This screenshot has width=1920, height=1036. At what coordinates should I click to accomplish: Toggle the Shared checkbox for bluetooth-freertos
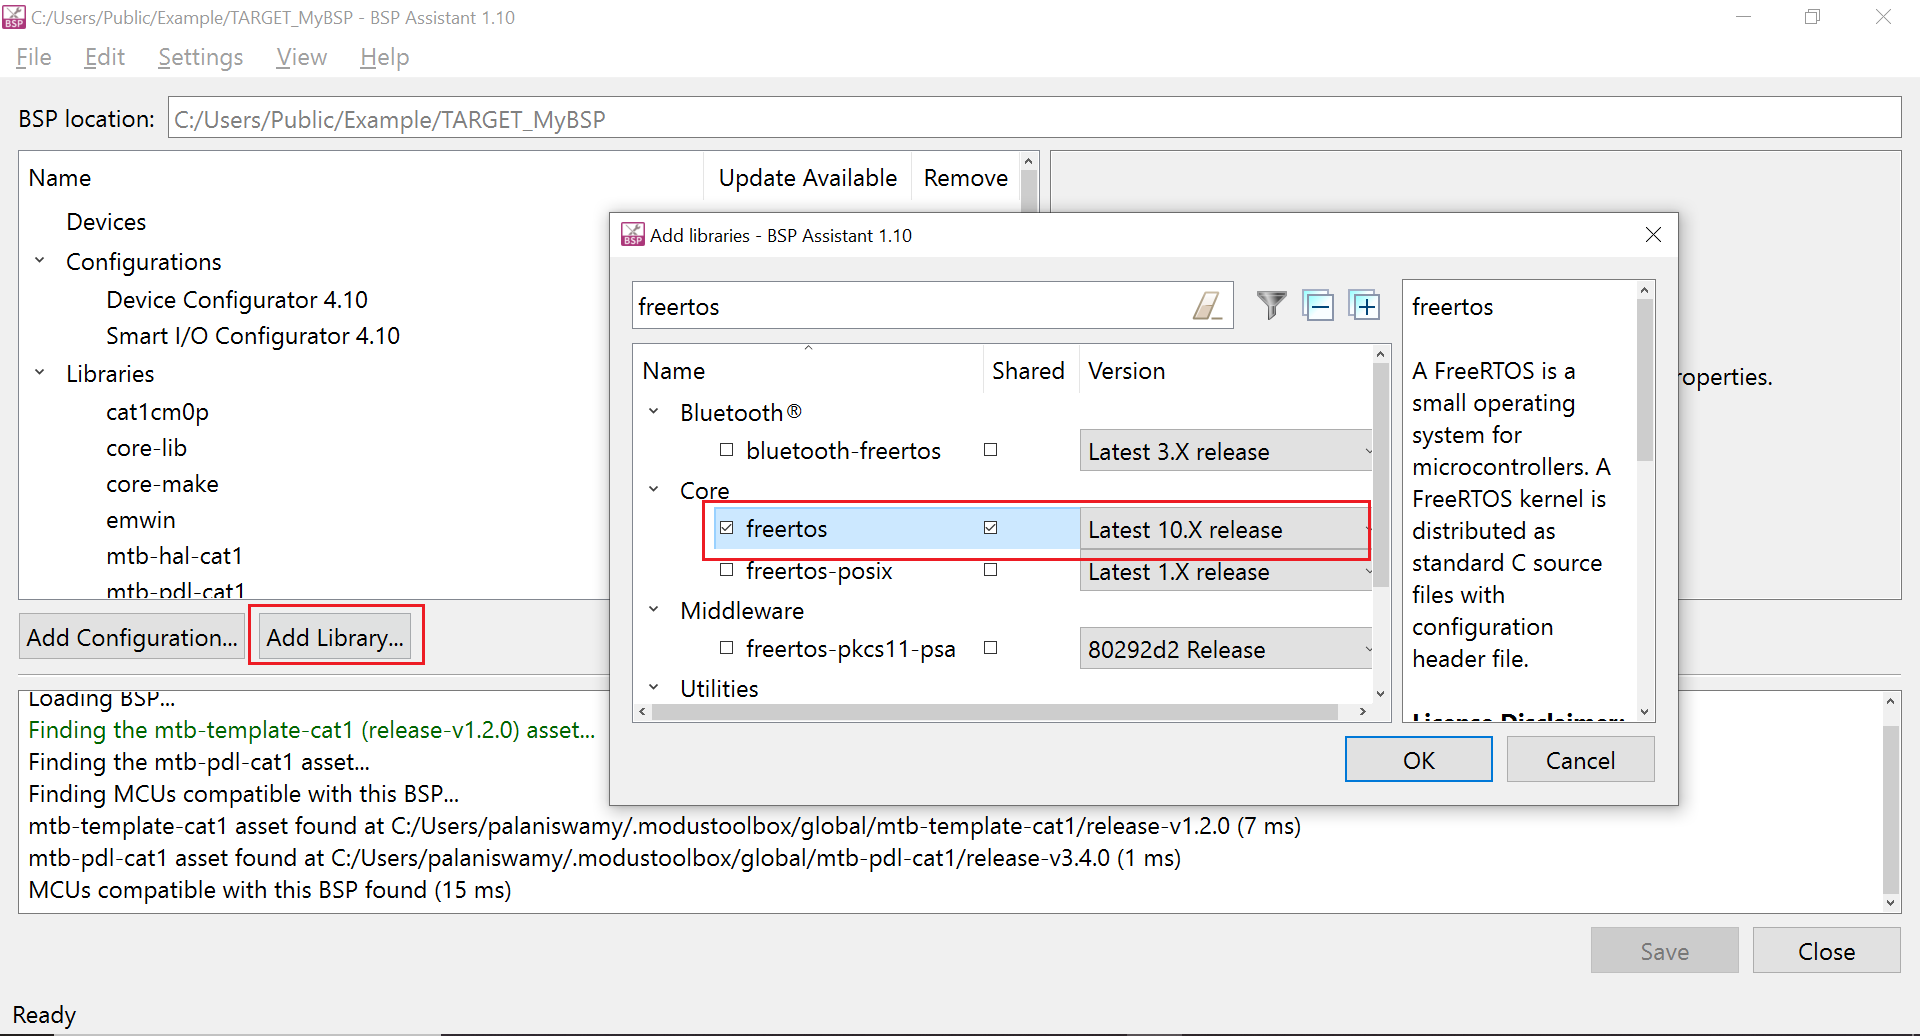[x=990, y=450]
